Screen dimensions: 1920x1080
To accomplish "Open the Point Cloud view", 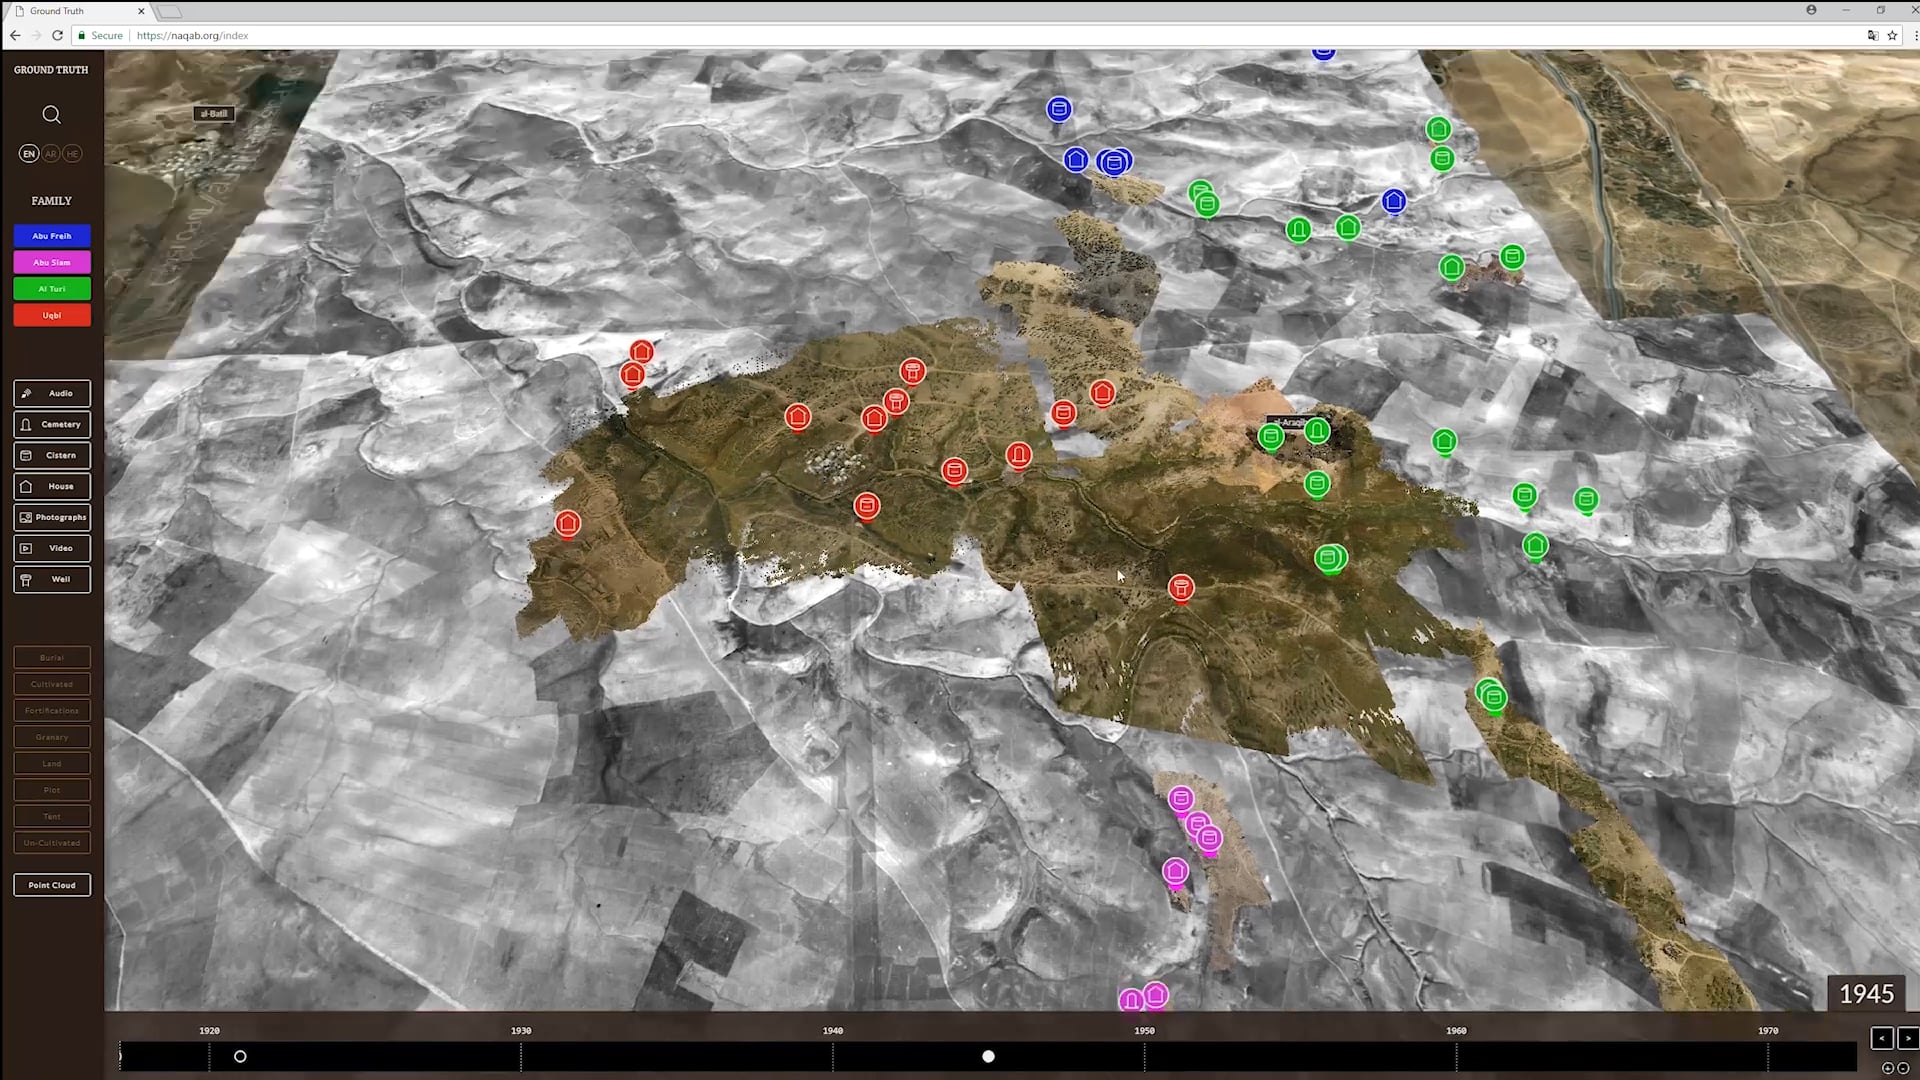I will (x=52, y=885).
